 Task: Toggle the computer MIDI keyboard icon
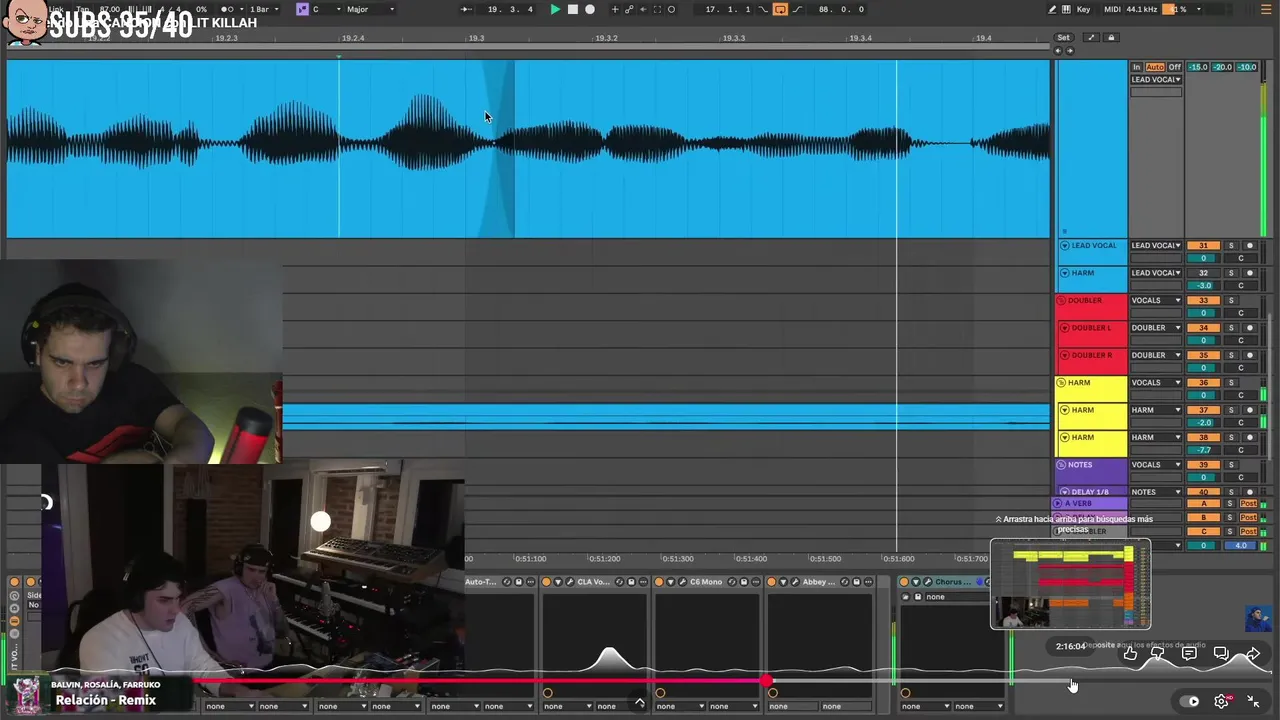(1066, 9)
